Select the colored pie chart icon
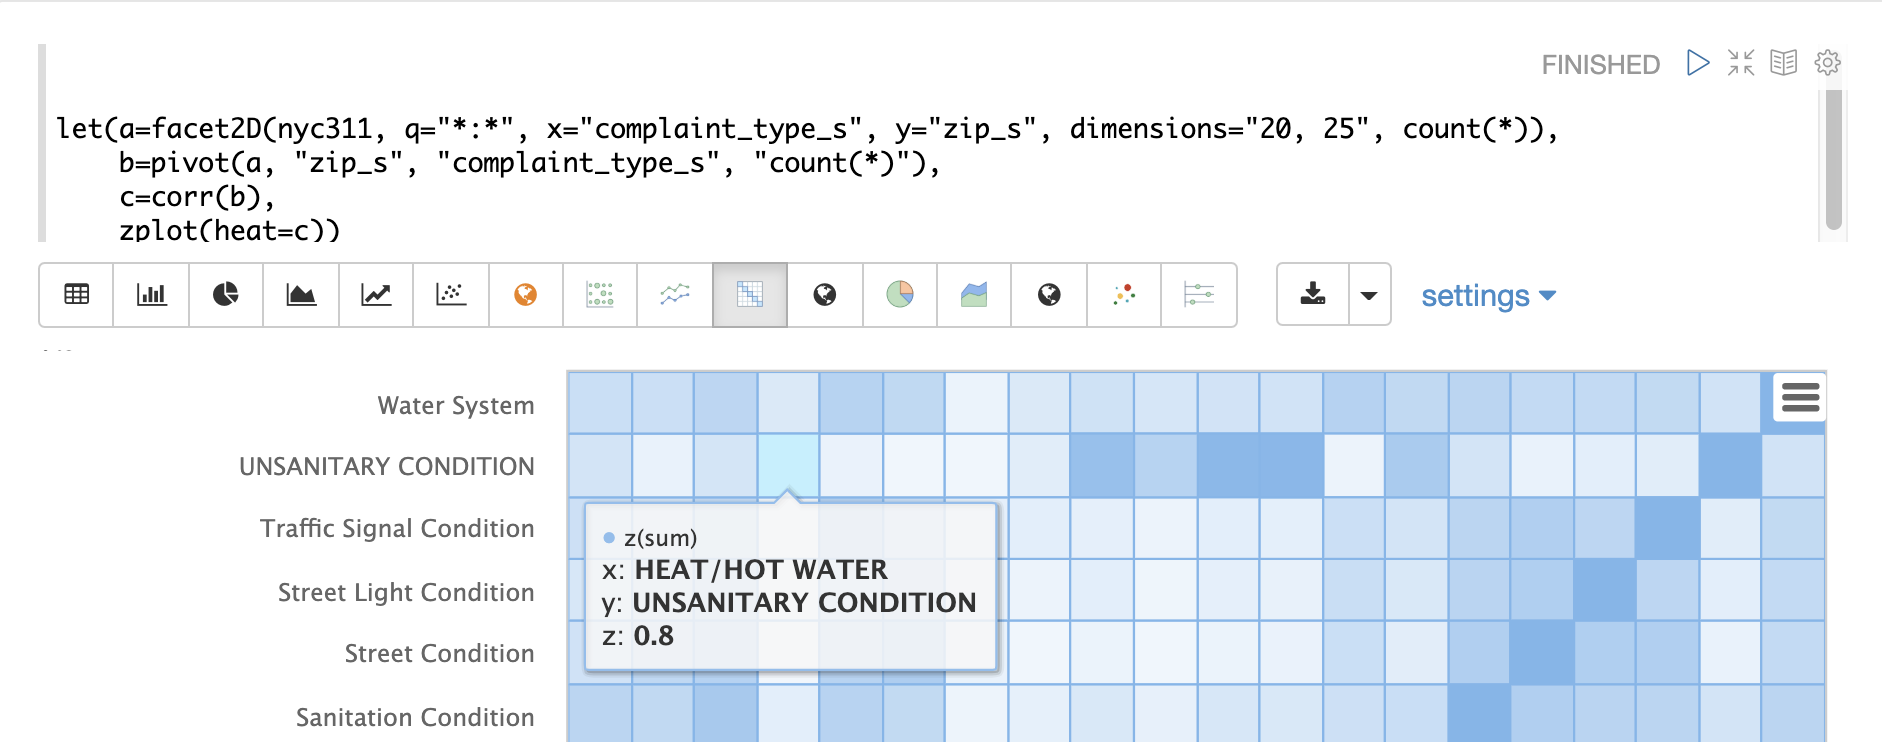Viewport: 1882px width, 742px height. (900, 295)
